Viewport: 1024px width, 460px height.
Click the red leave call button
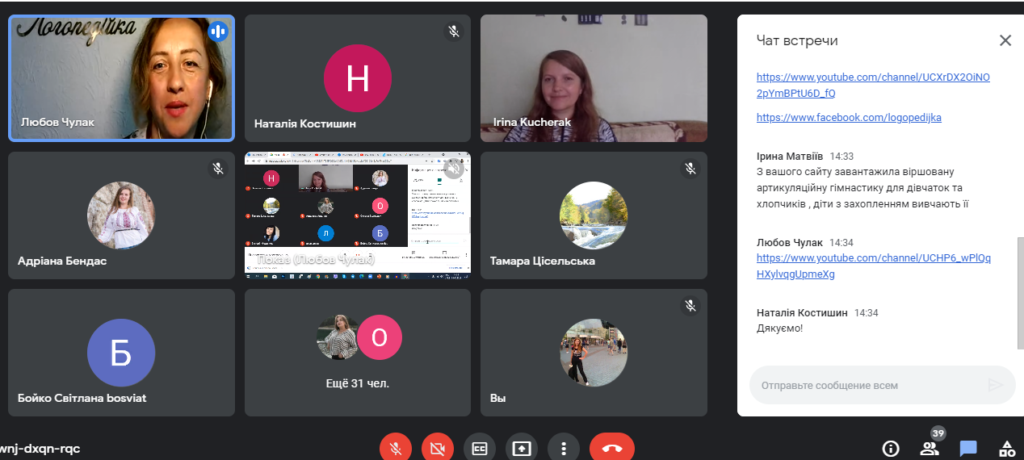pyautogui.click(x=612, y=449)
